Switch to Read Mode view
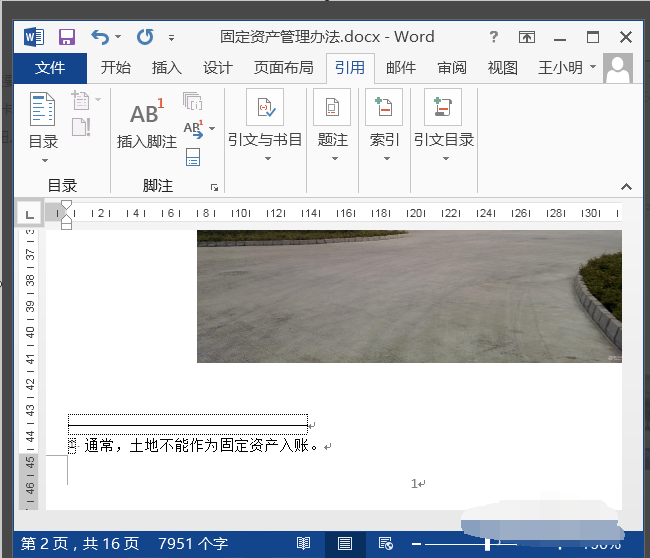This screenshot has height=558, width=650. (x=304, y=544)
